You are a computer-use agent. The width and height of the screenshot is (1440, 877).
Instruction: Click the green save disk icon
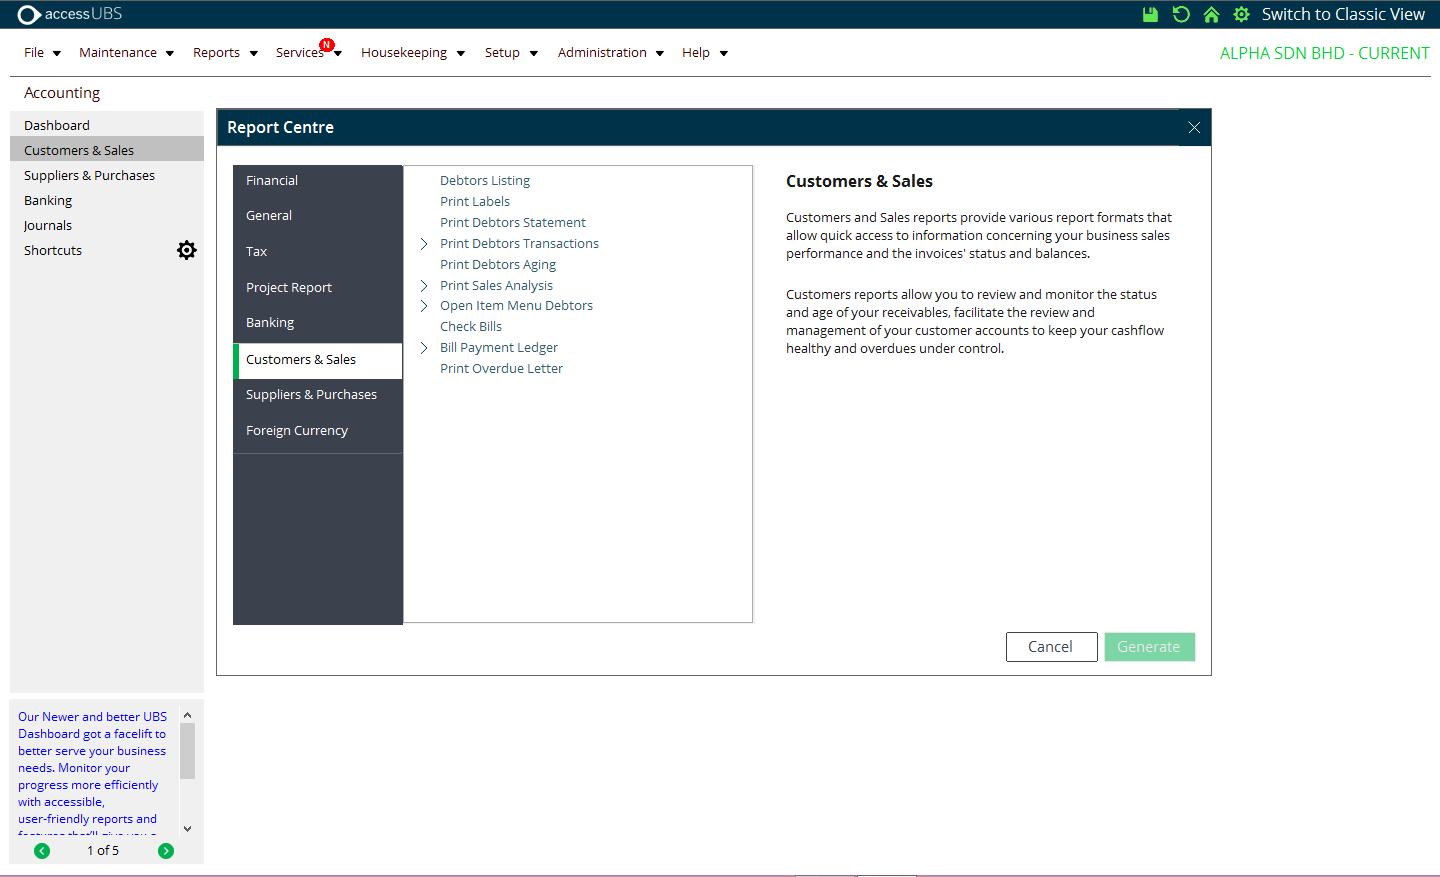1150,14
